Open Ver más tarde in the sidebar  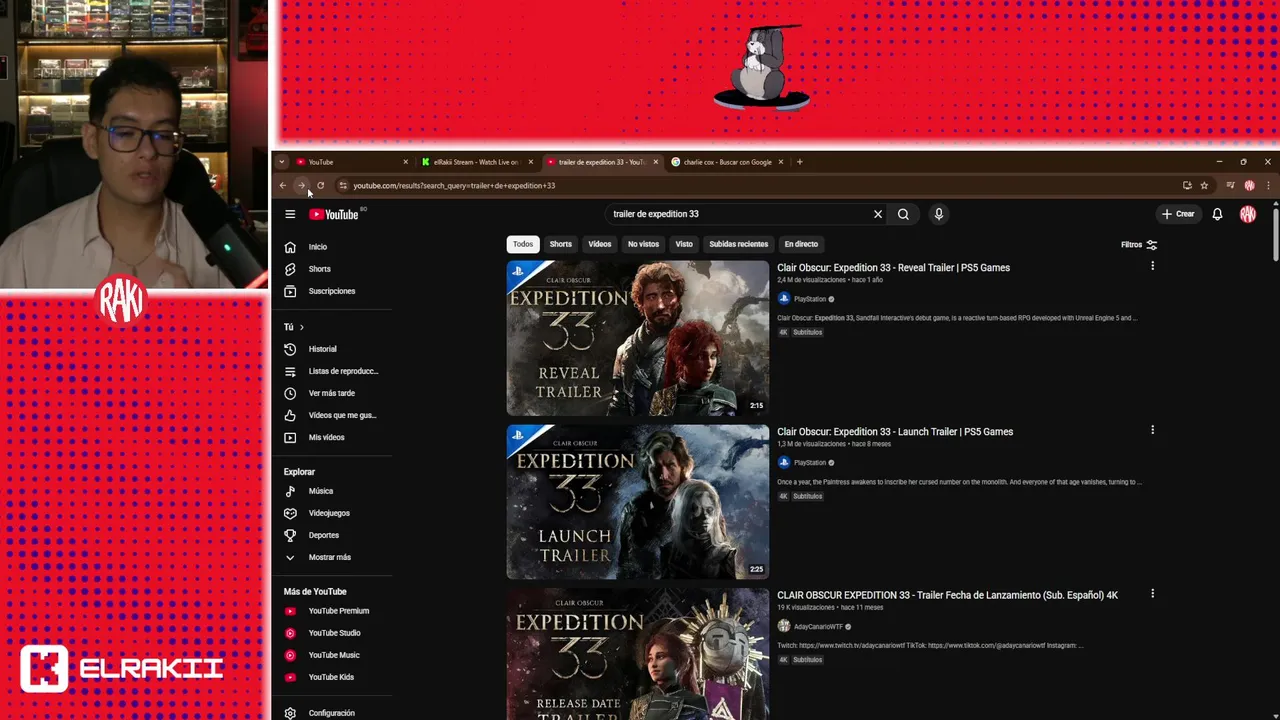point(332,393)
